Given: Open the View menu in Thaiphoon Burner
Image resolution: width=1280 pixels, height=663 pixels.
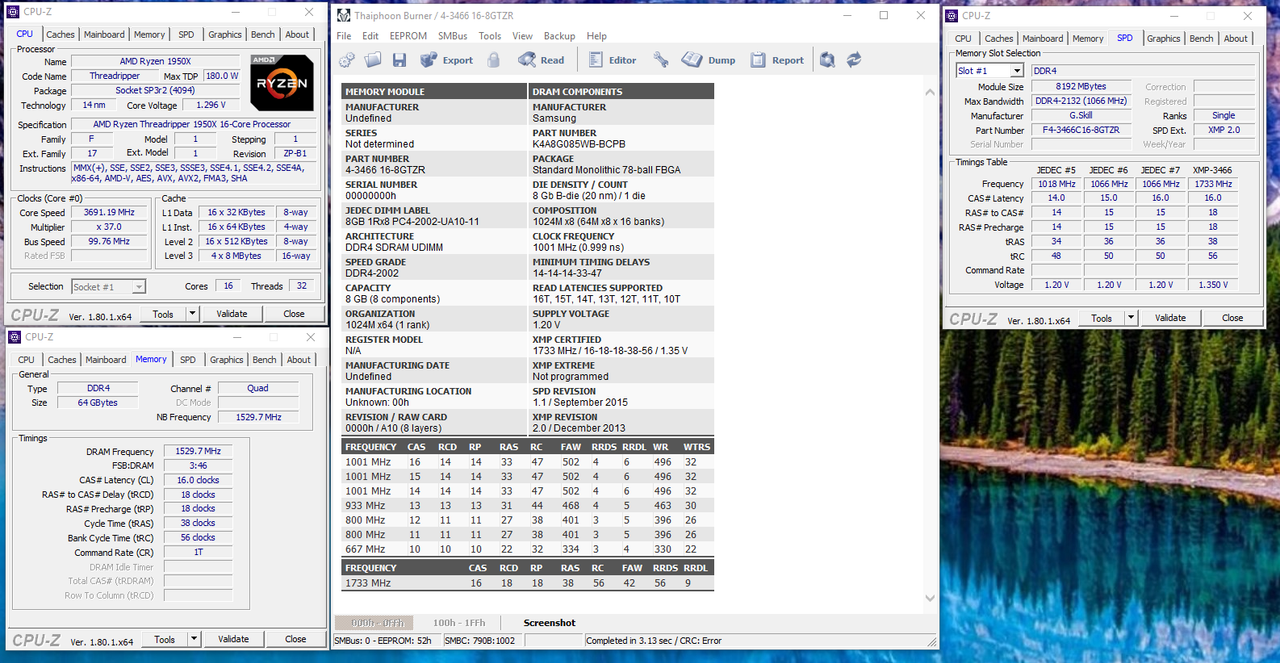Looking at the screenshot, I should [522, 36].
